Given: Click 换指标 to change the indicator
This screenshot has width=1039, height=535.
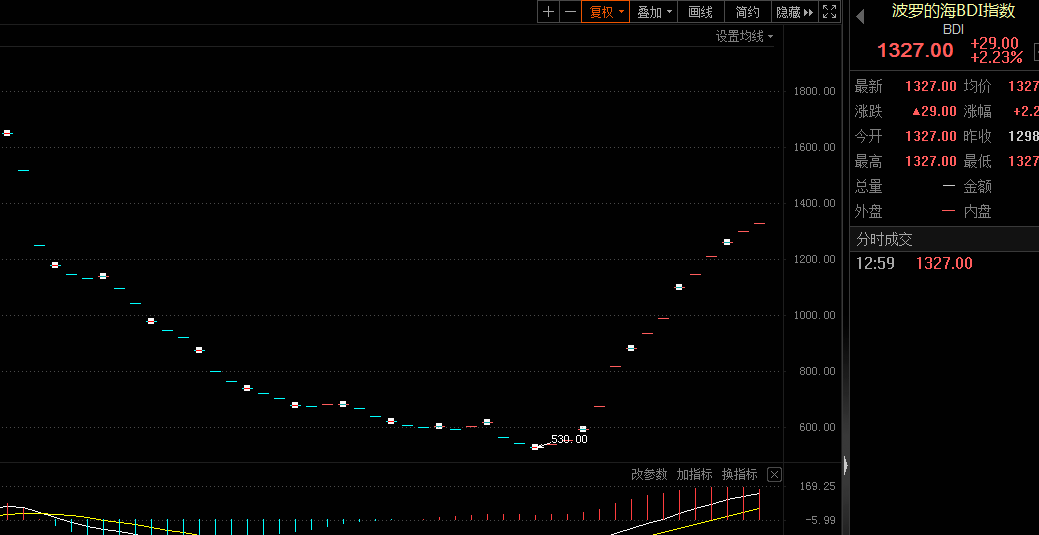Looking at the screenshot, I should click(739, 474).
